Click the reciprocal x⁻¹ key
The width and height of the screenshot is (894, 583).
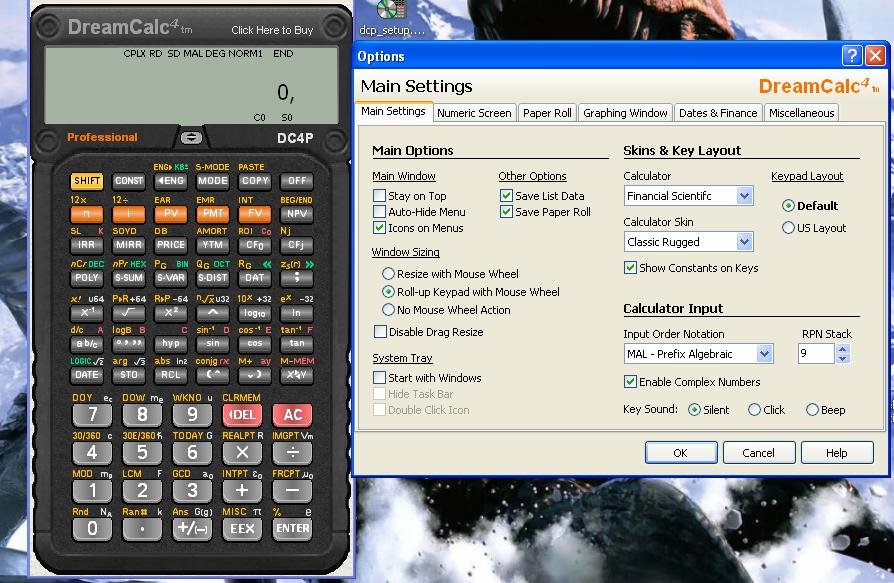[x=87, y=312]
